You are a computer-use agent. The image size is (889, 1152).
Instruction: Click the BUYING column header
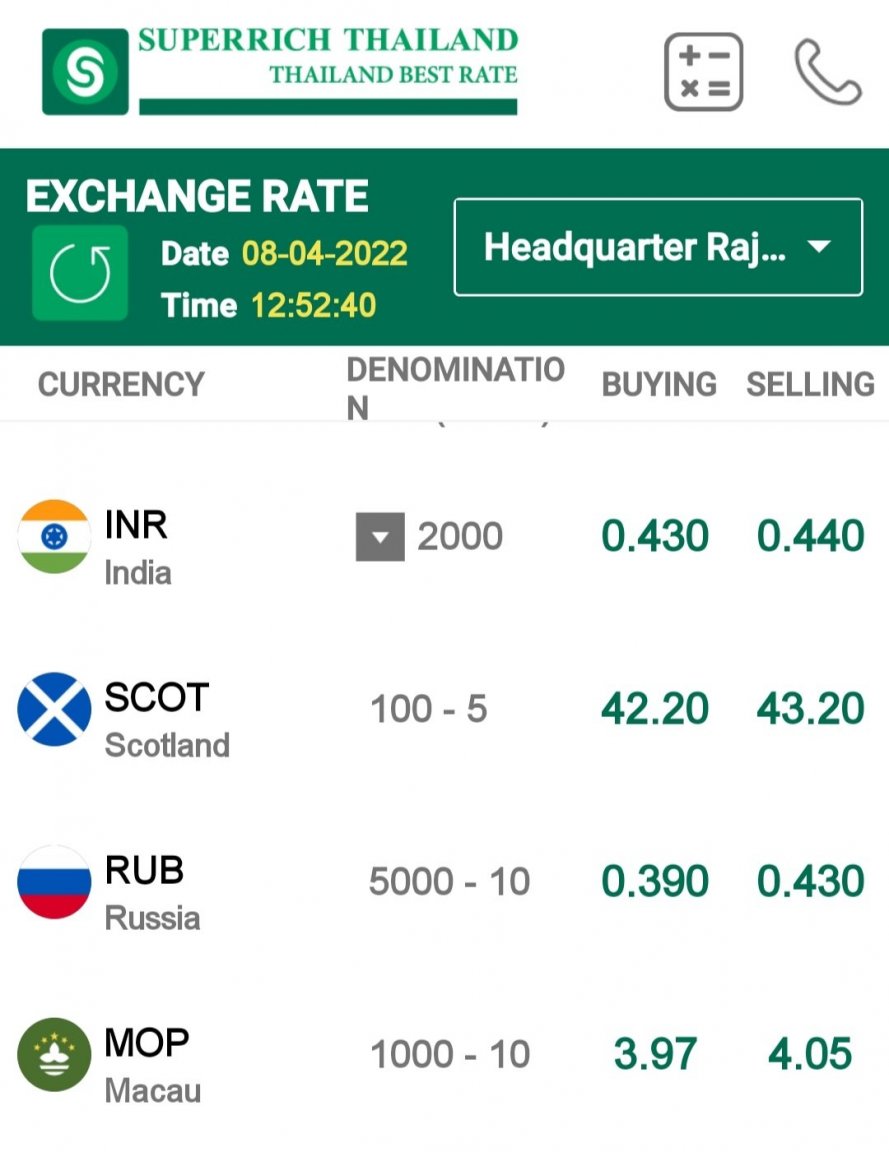[659, 384]
